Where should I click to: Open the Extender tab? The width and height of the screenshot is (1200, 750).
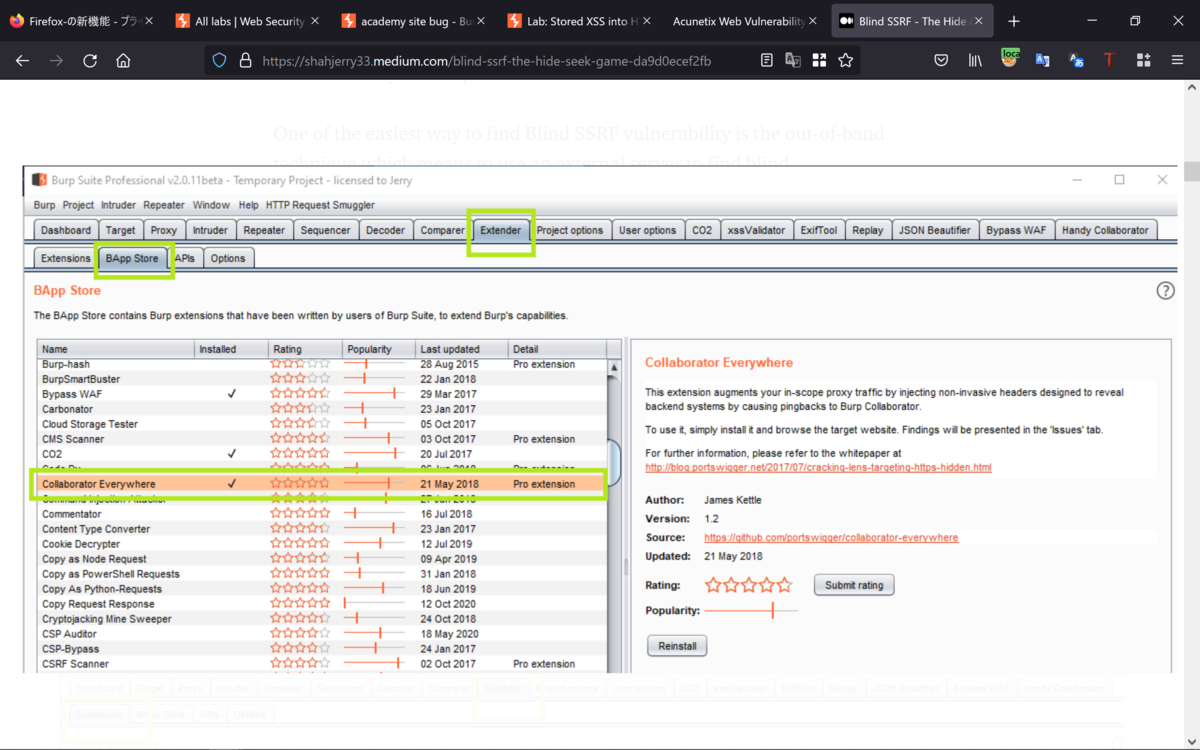[x=501, y=230]
